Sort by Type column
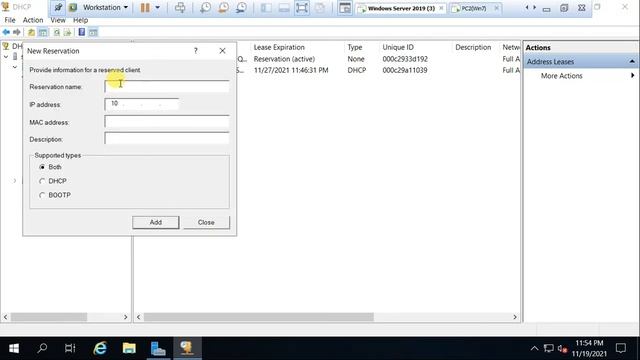The height and width of the screenshot is (360, 640). [x=355, y=47]
